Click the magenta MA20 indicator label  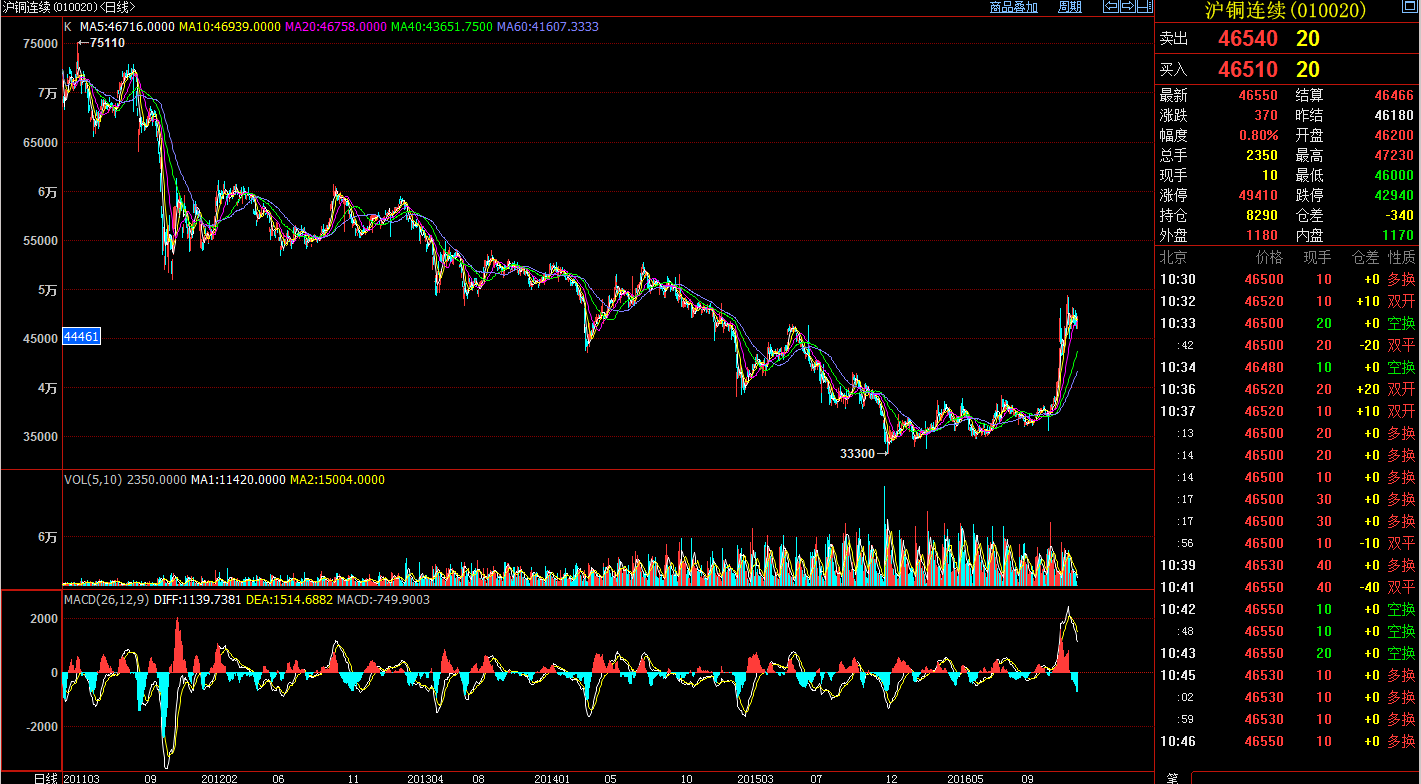[336, 27]
